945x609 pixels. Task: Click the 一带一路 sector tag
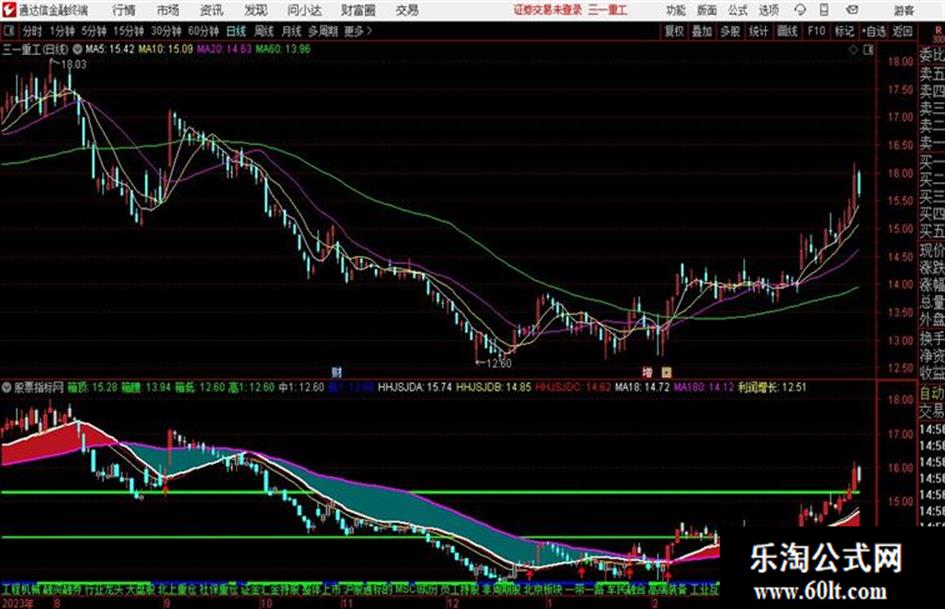(584, 589)
